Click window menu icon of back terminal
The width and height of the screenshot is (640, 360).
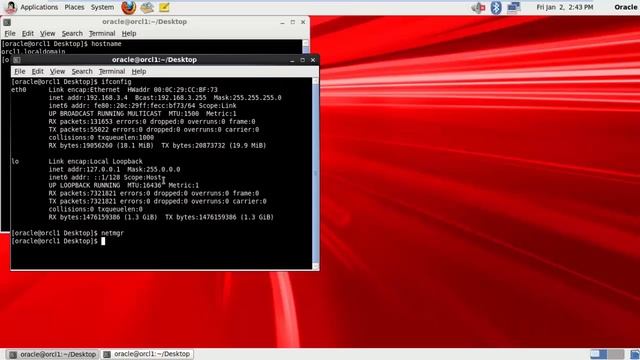(x=7, y=22)
